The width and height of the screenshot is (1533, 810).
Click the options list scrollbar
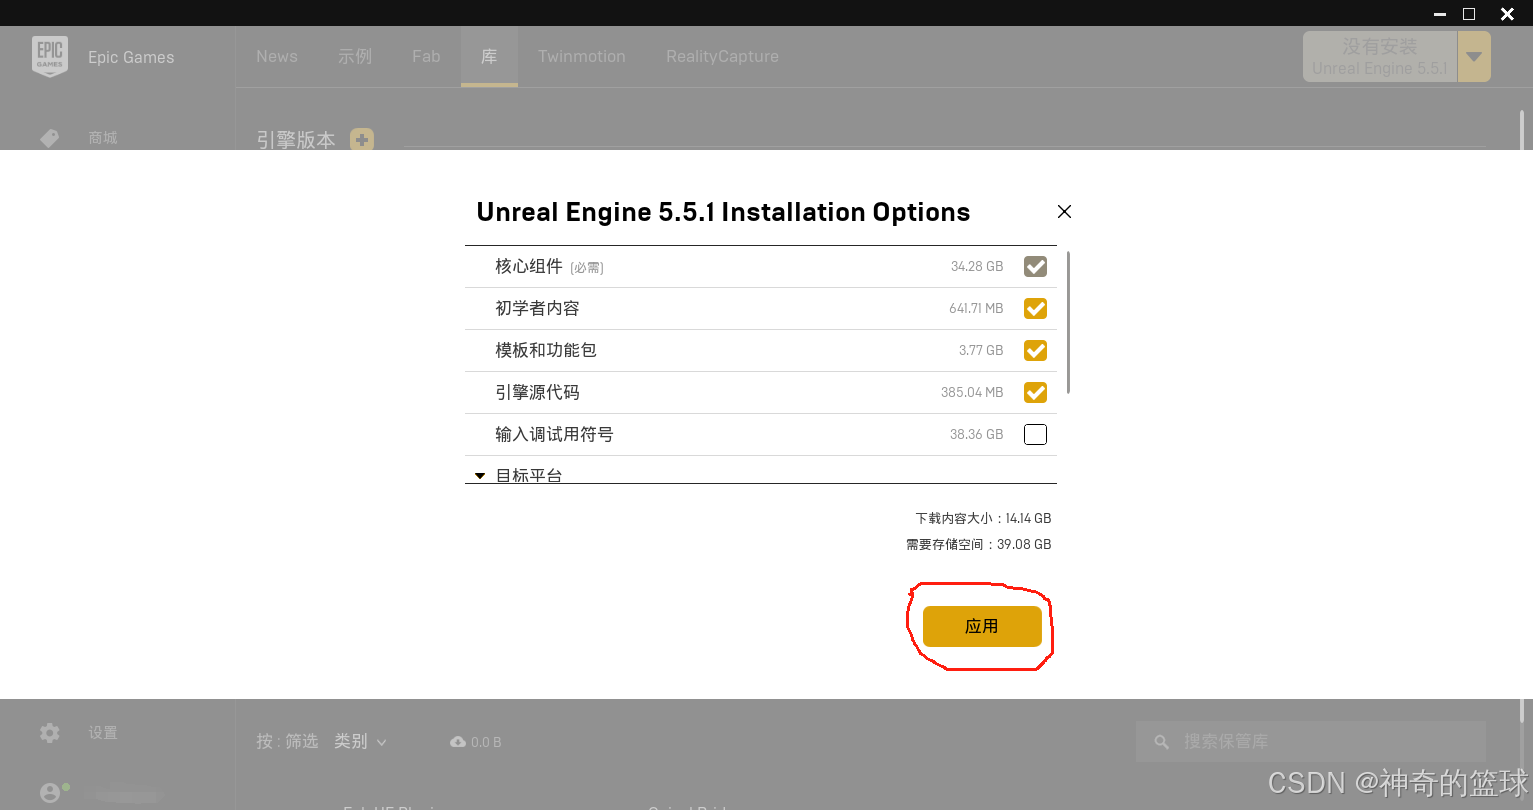1068,322
